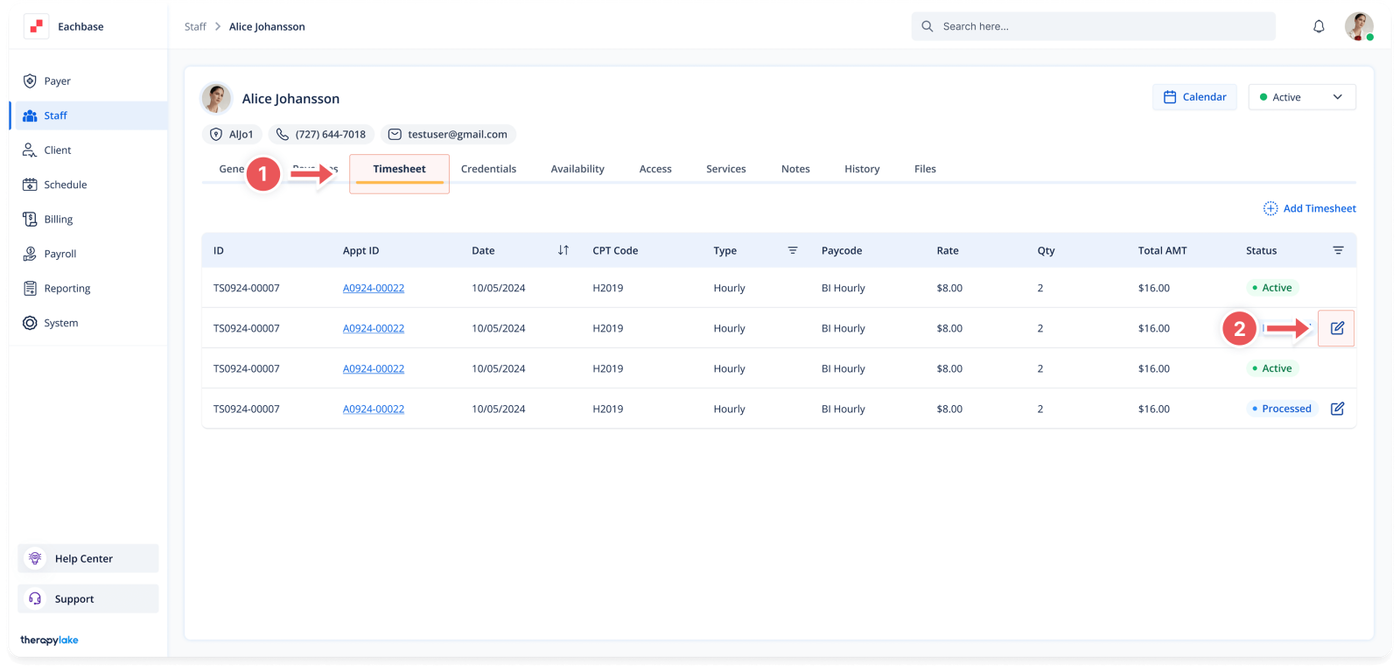
Task: Open System settings in the sidebar
Action: [x=60, y=323]
